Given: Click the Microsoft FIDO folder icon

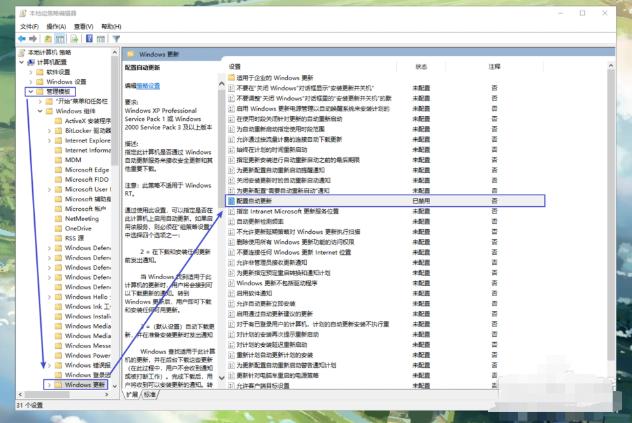Looking at the screenshot, I should click(58, 179).
